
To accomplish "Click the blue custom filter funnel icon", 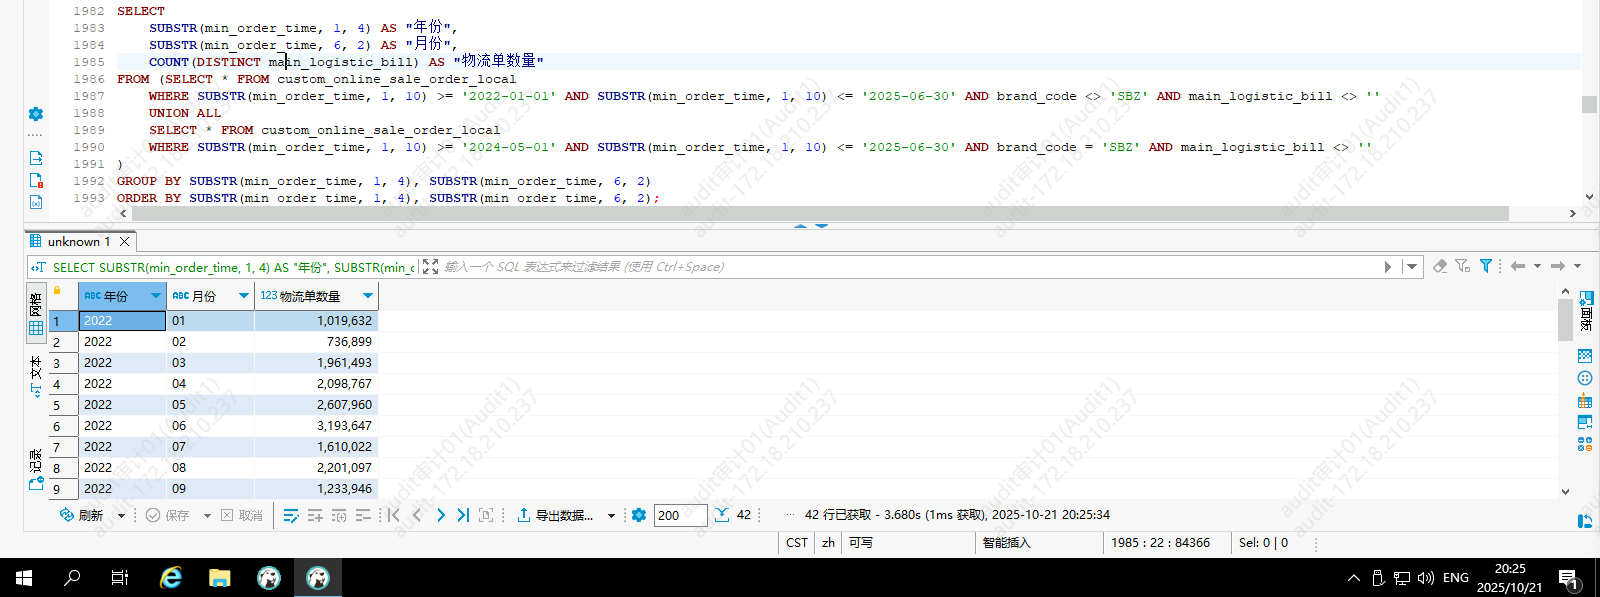I will tap(1486, 266).
